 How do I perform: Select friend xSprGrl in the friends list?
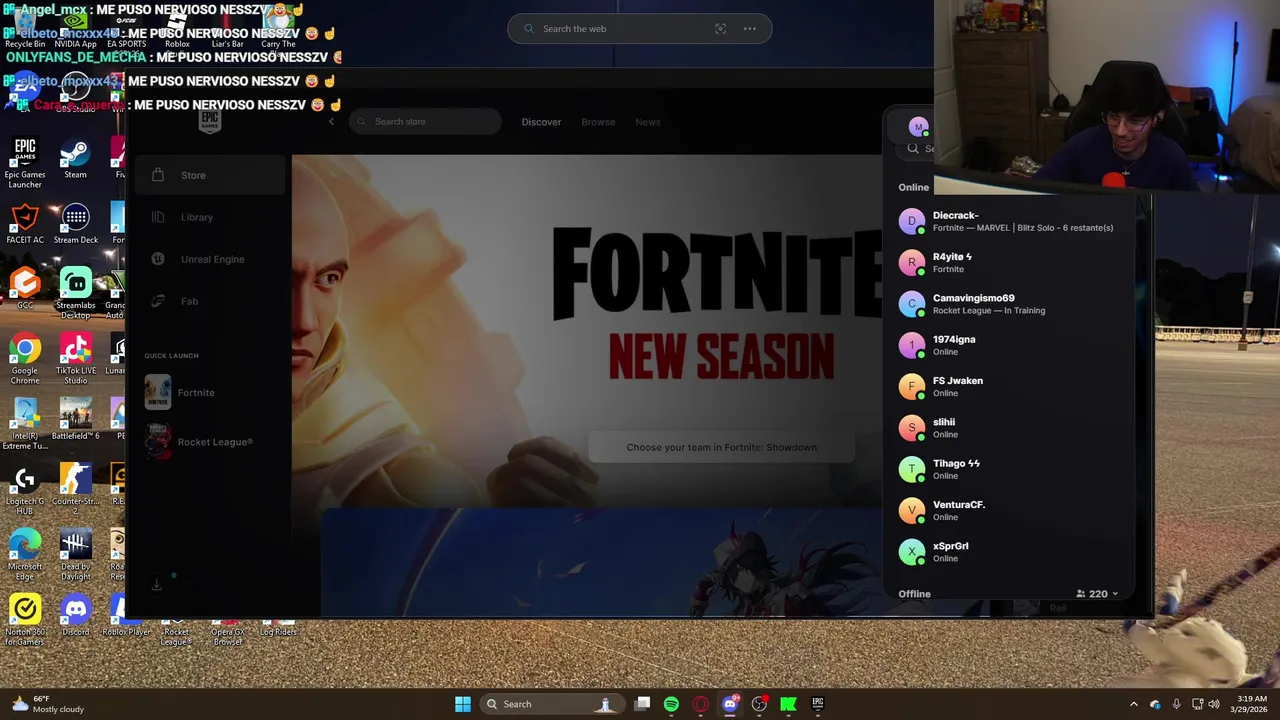(x=1008, y=552)
